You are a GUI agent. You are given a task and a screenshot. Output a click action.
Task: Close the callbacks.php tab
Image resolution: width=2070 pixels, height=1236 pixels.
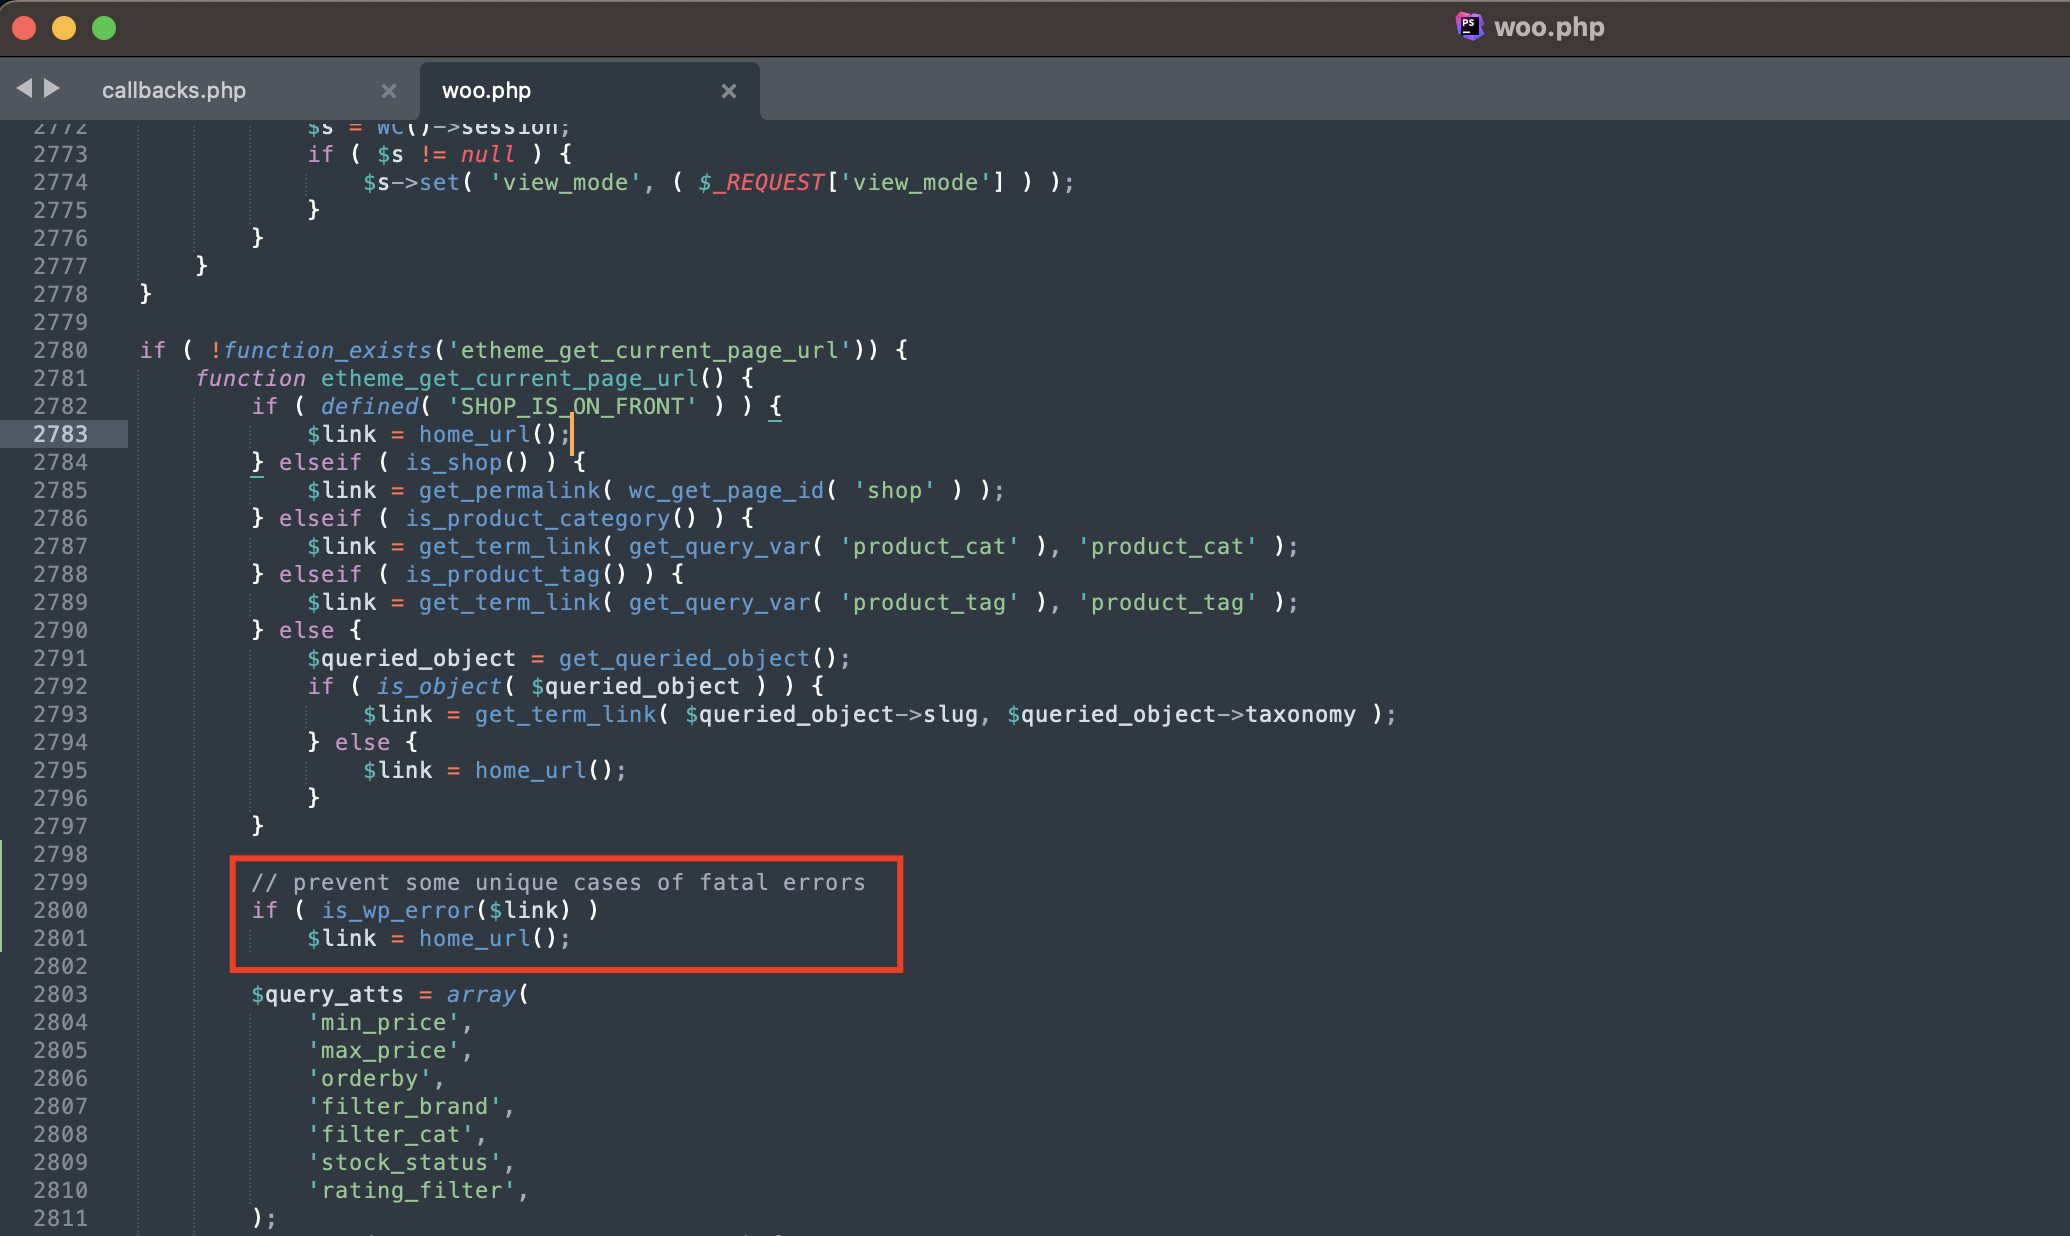(x=389, y=91)
